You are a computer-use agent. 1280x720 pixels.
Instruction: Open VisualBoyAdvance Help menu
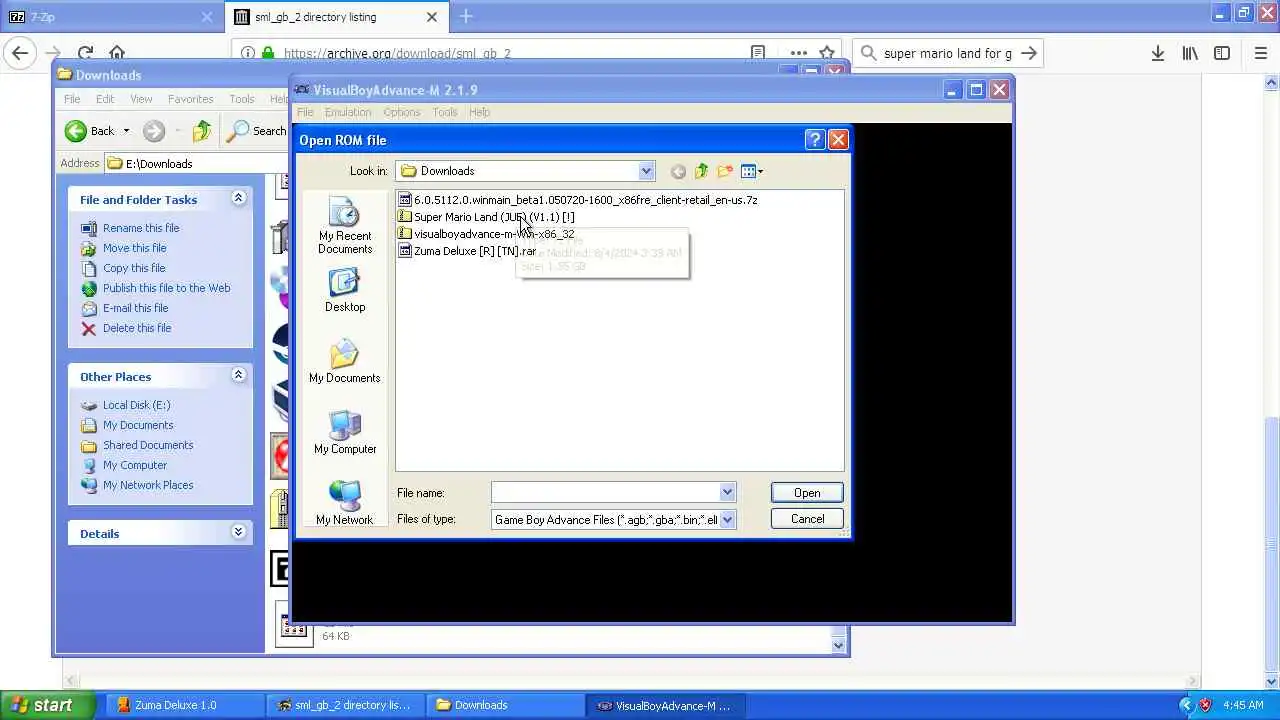(480, 112)
